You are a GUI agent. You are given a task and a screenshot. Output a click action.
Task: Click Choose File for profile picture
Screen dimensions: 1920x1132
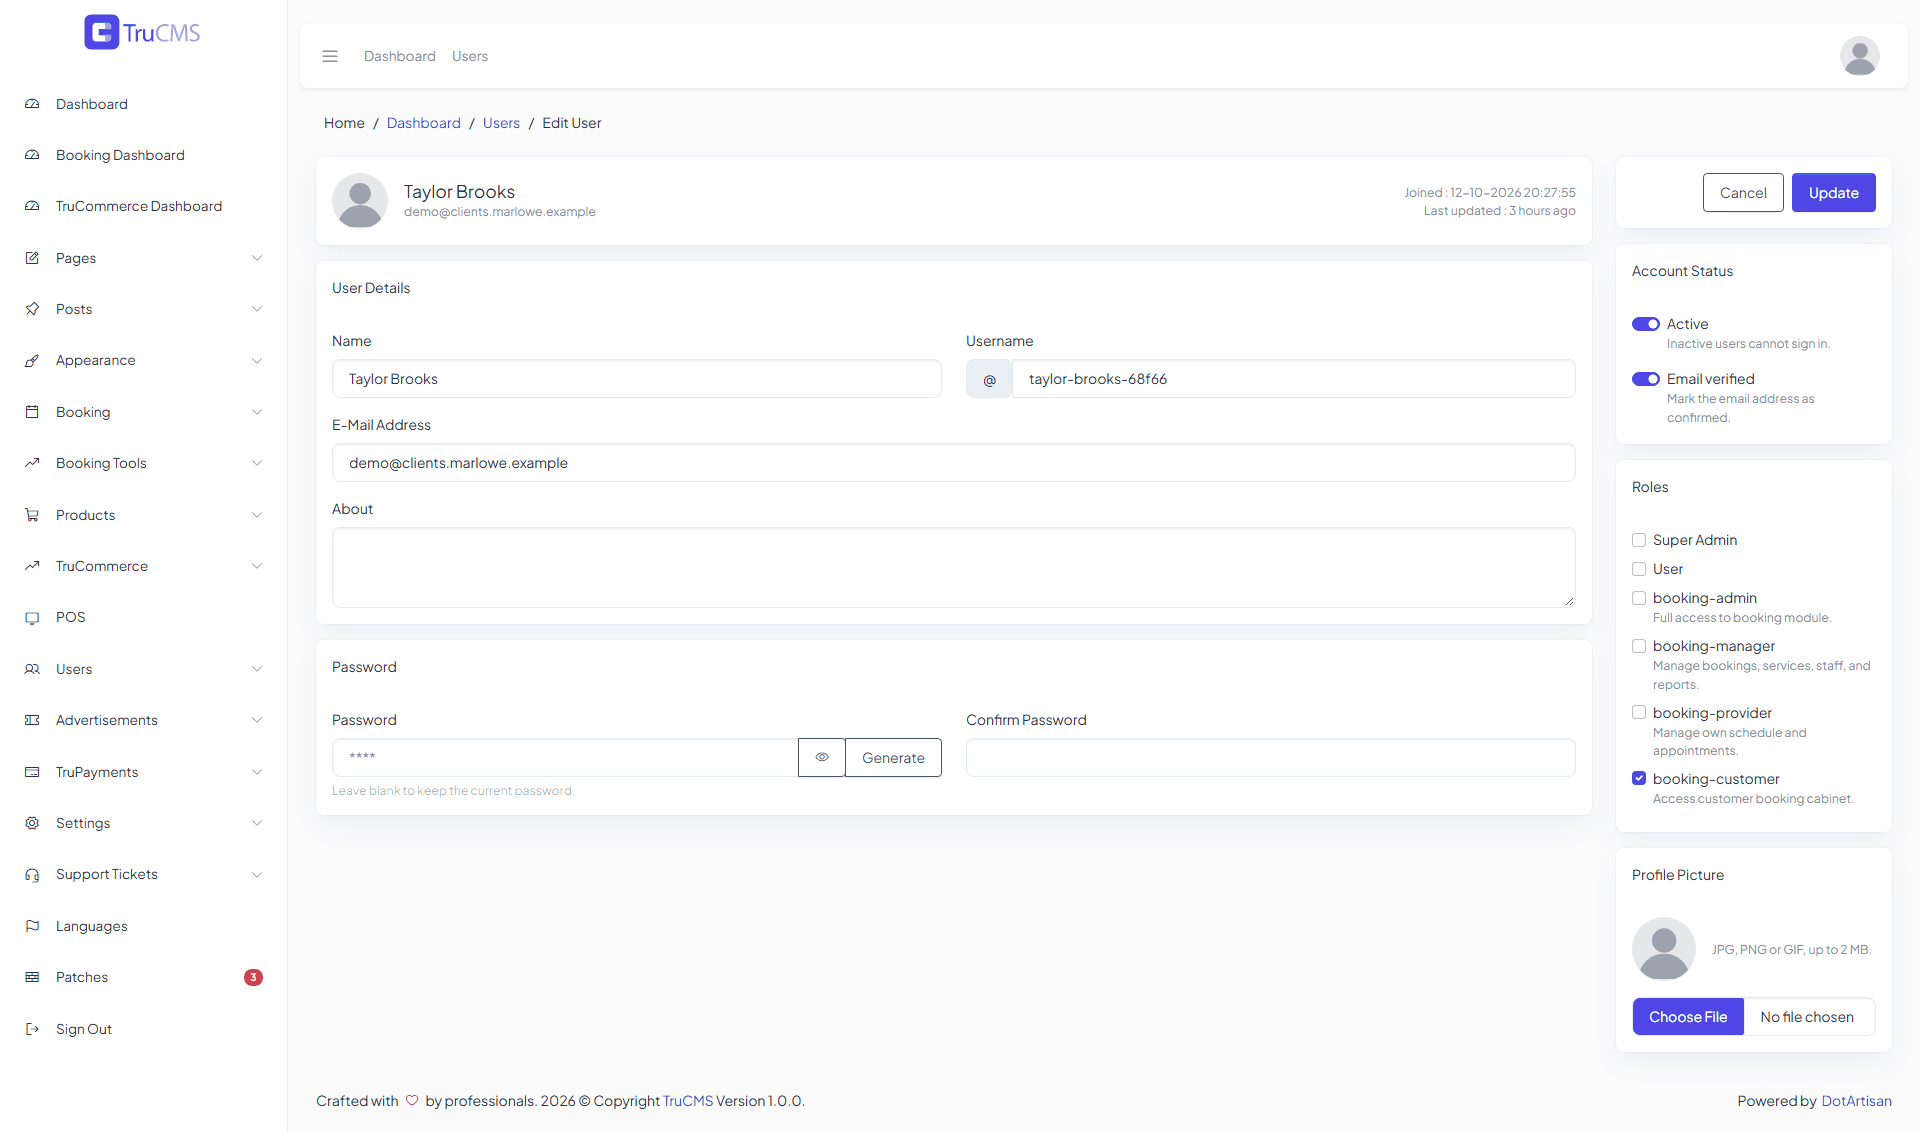(1688, 1017)
